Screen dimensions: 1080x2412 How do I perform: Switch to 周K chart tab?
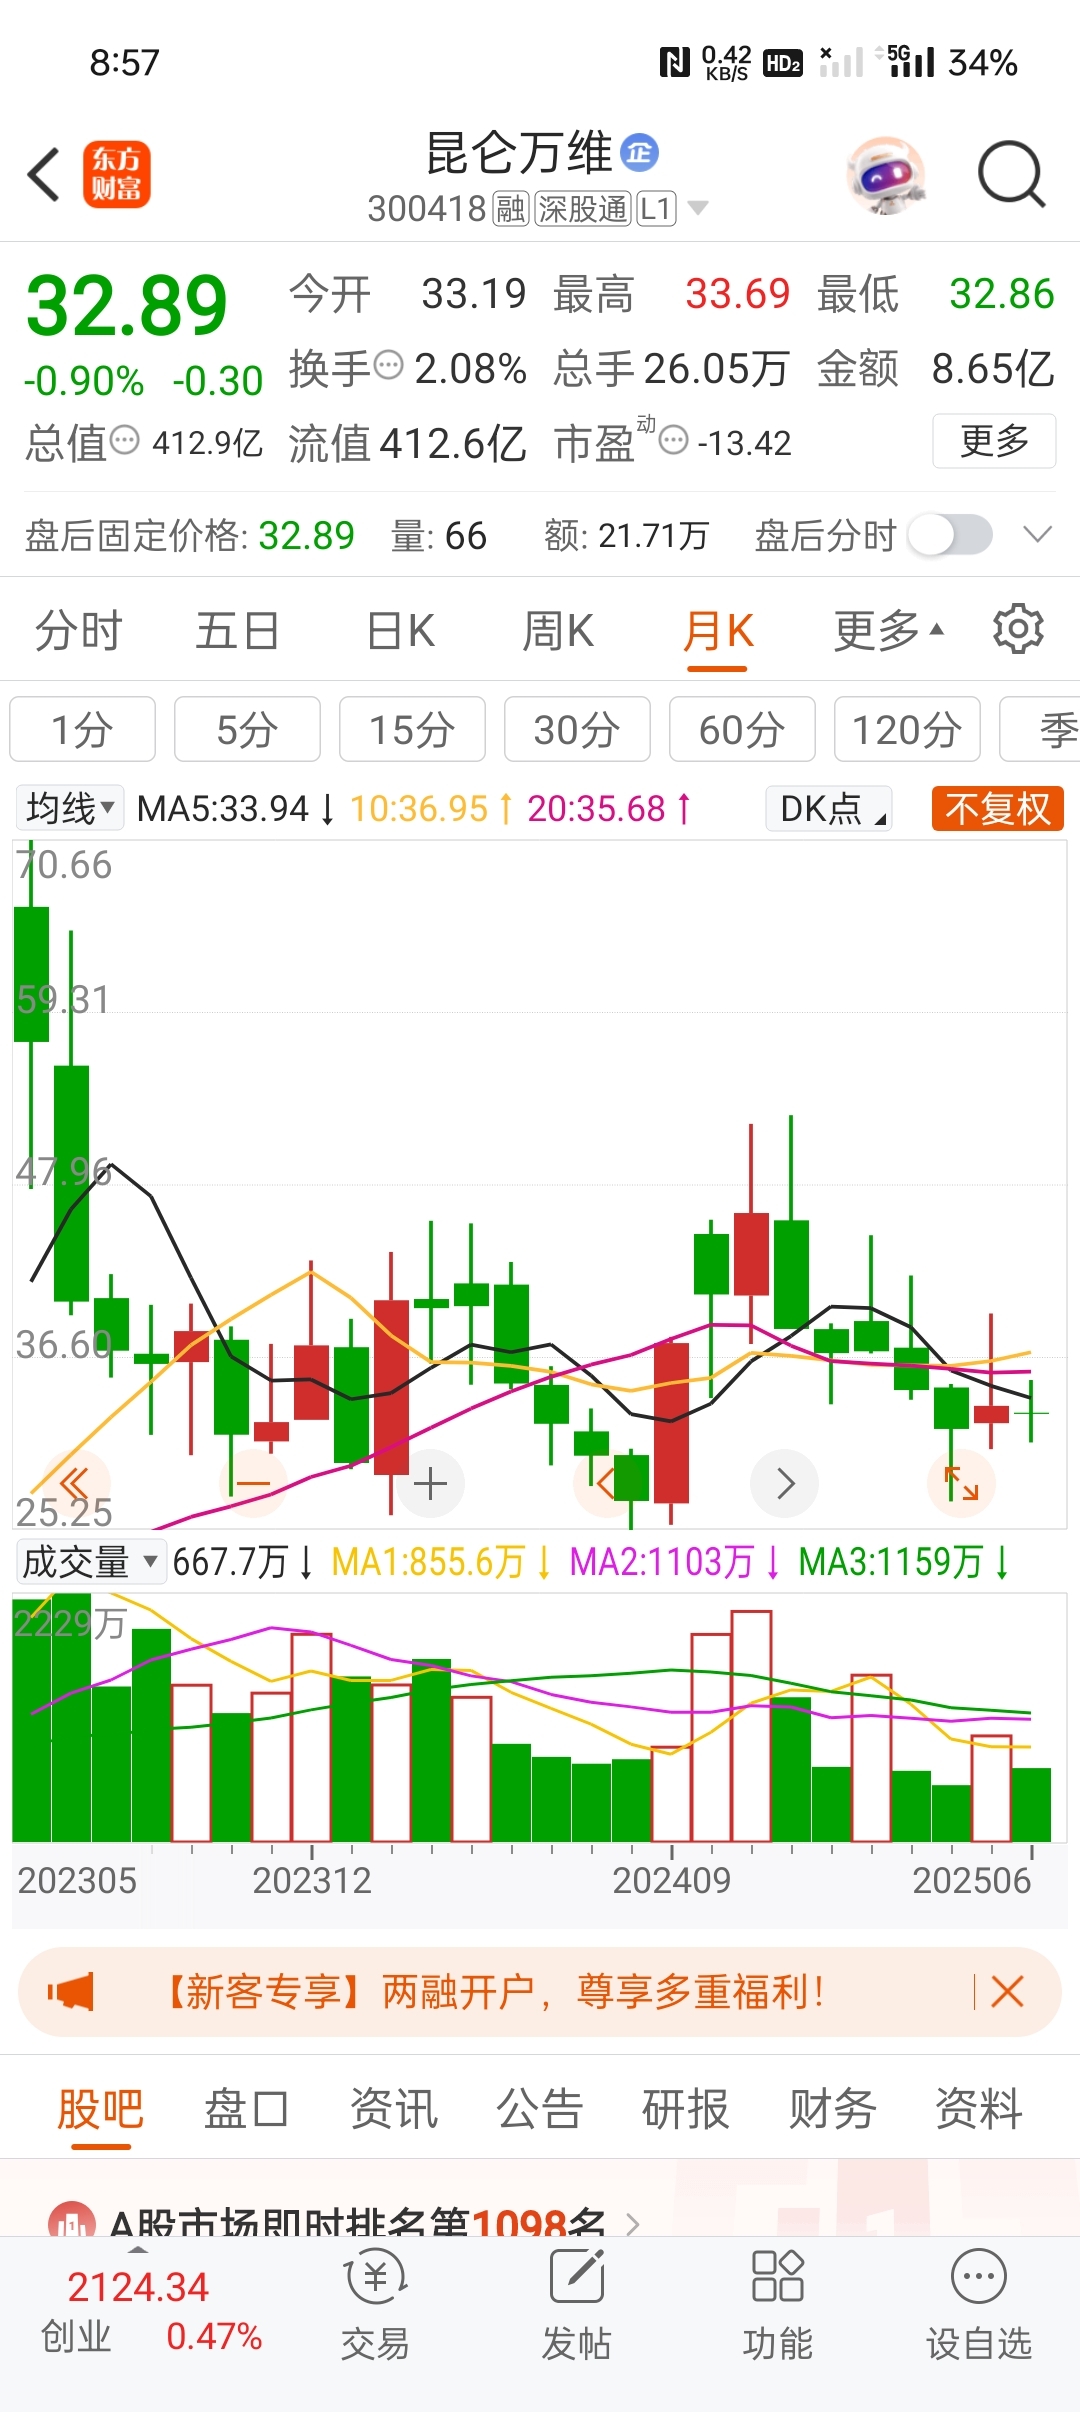click(558, 631)
